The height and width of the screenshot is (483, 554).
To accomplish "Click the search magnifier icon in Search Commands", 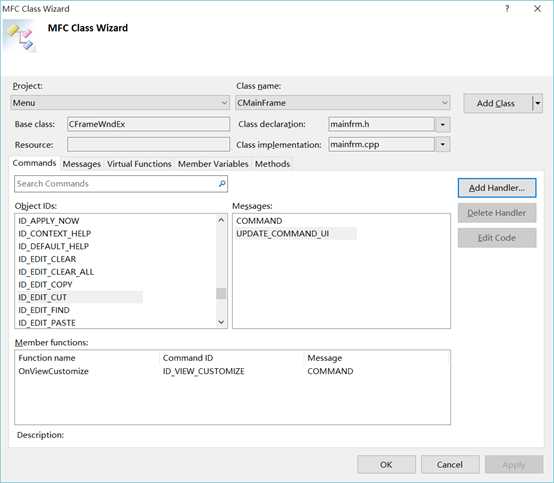I will (x=222, y=184).
